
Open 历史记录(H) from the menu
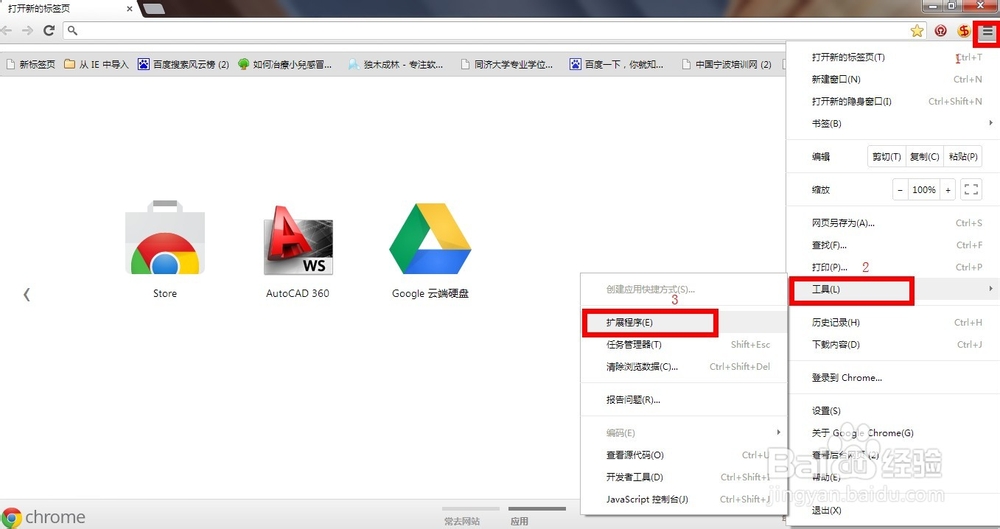coord(893,322)
